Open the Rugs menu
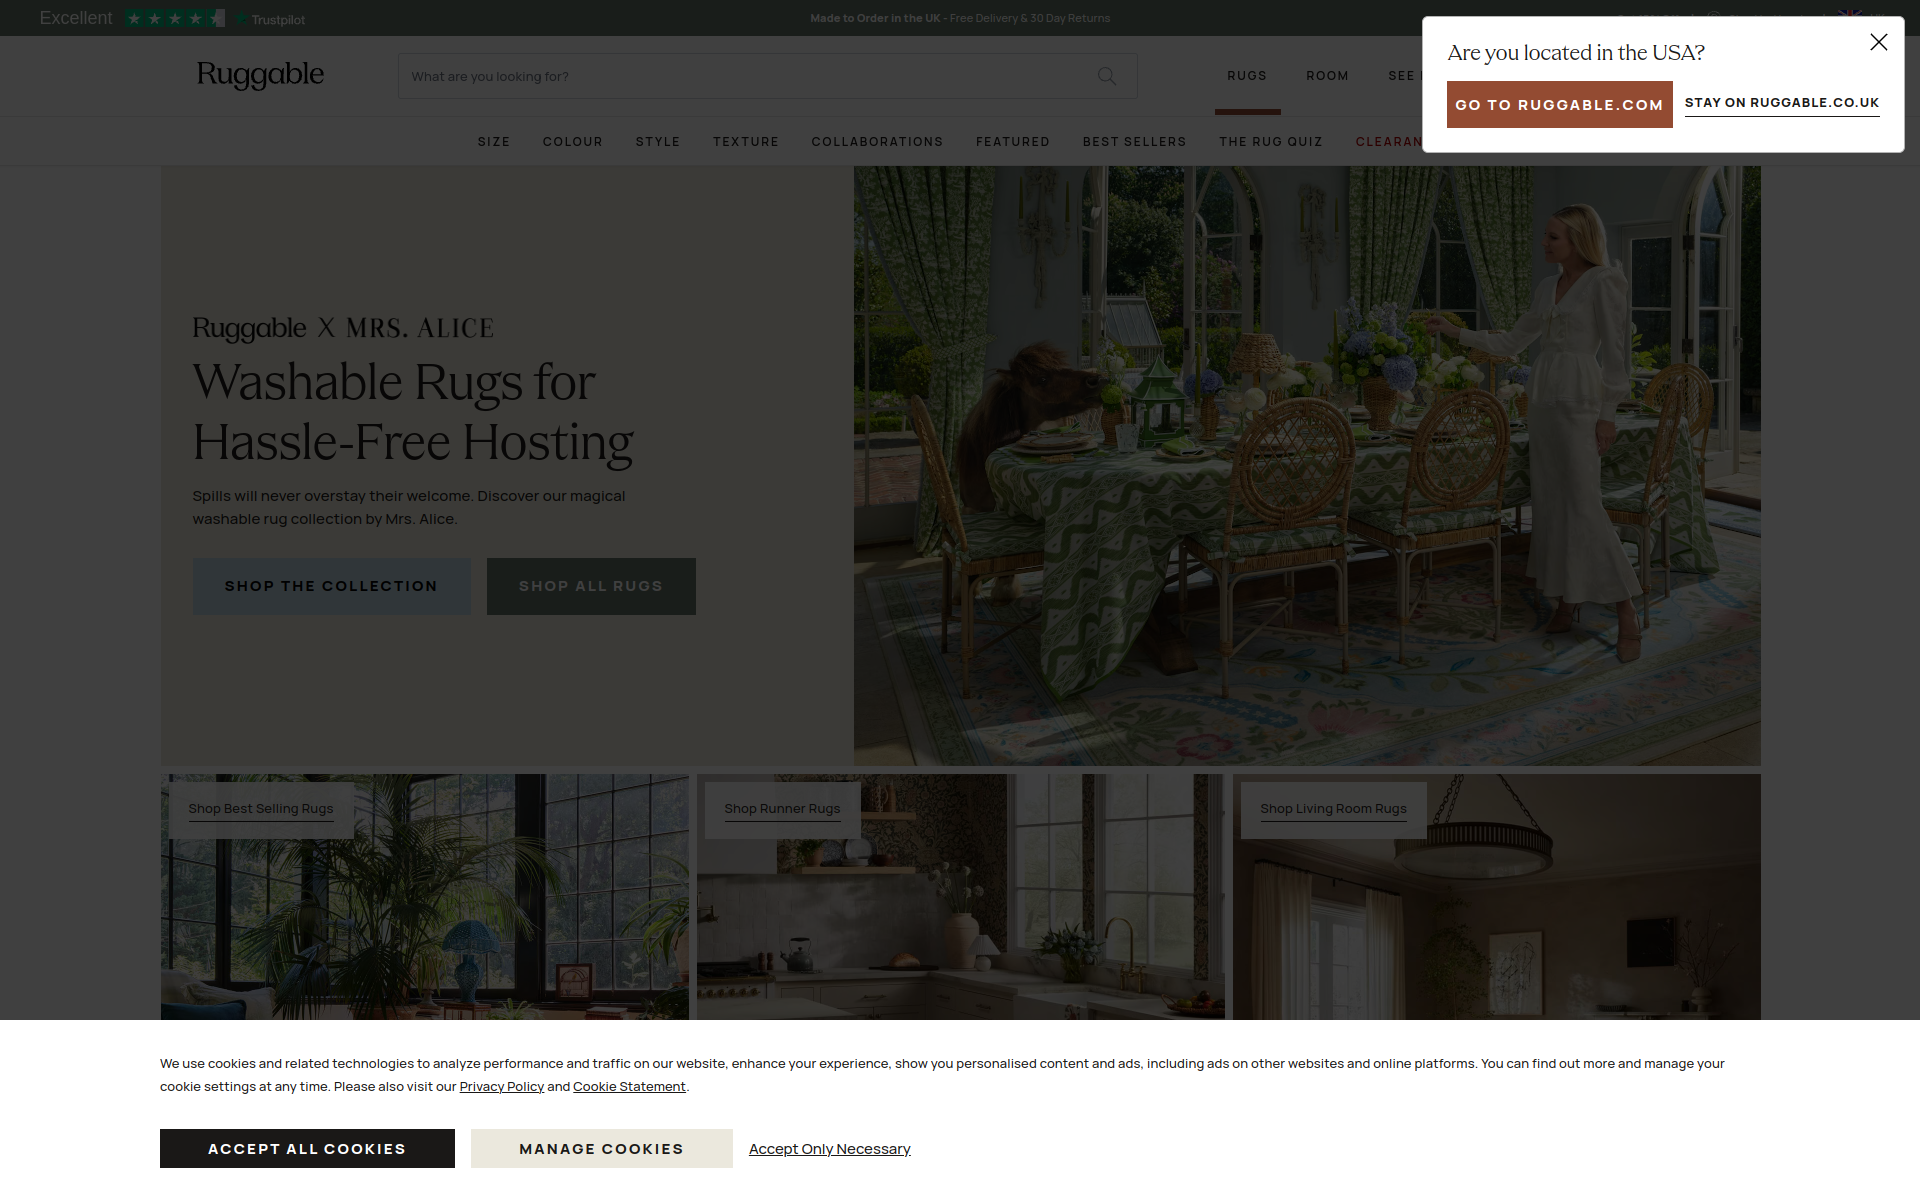 tap(1247, 76)
